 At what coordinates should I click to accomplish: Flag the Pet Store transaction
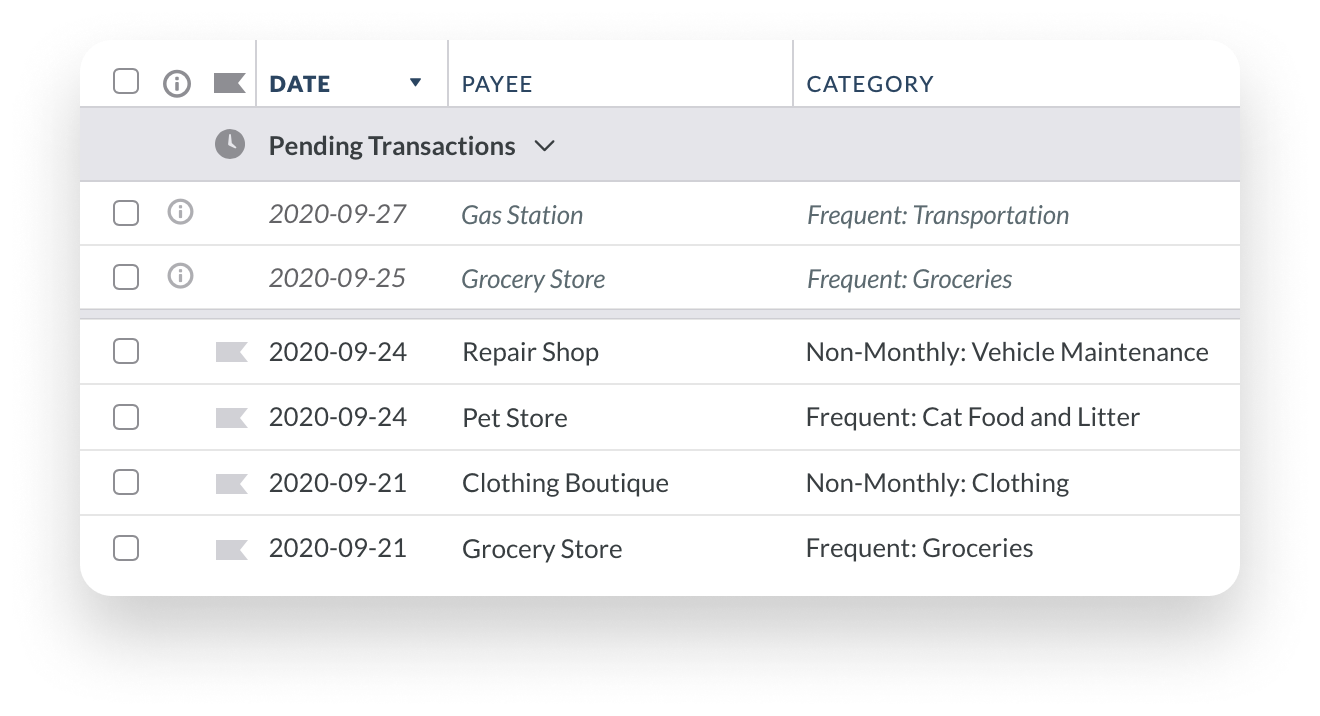(231, 417)
